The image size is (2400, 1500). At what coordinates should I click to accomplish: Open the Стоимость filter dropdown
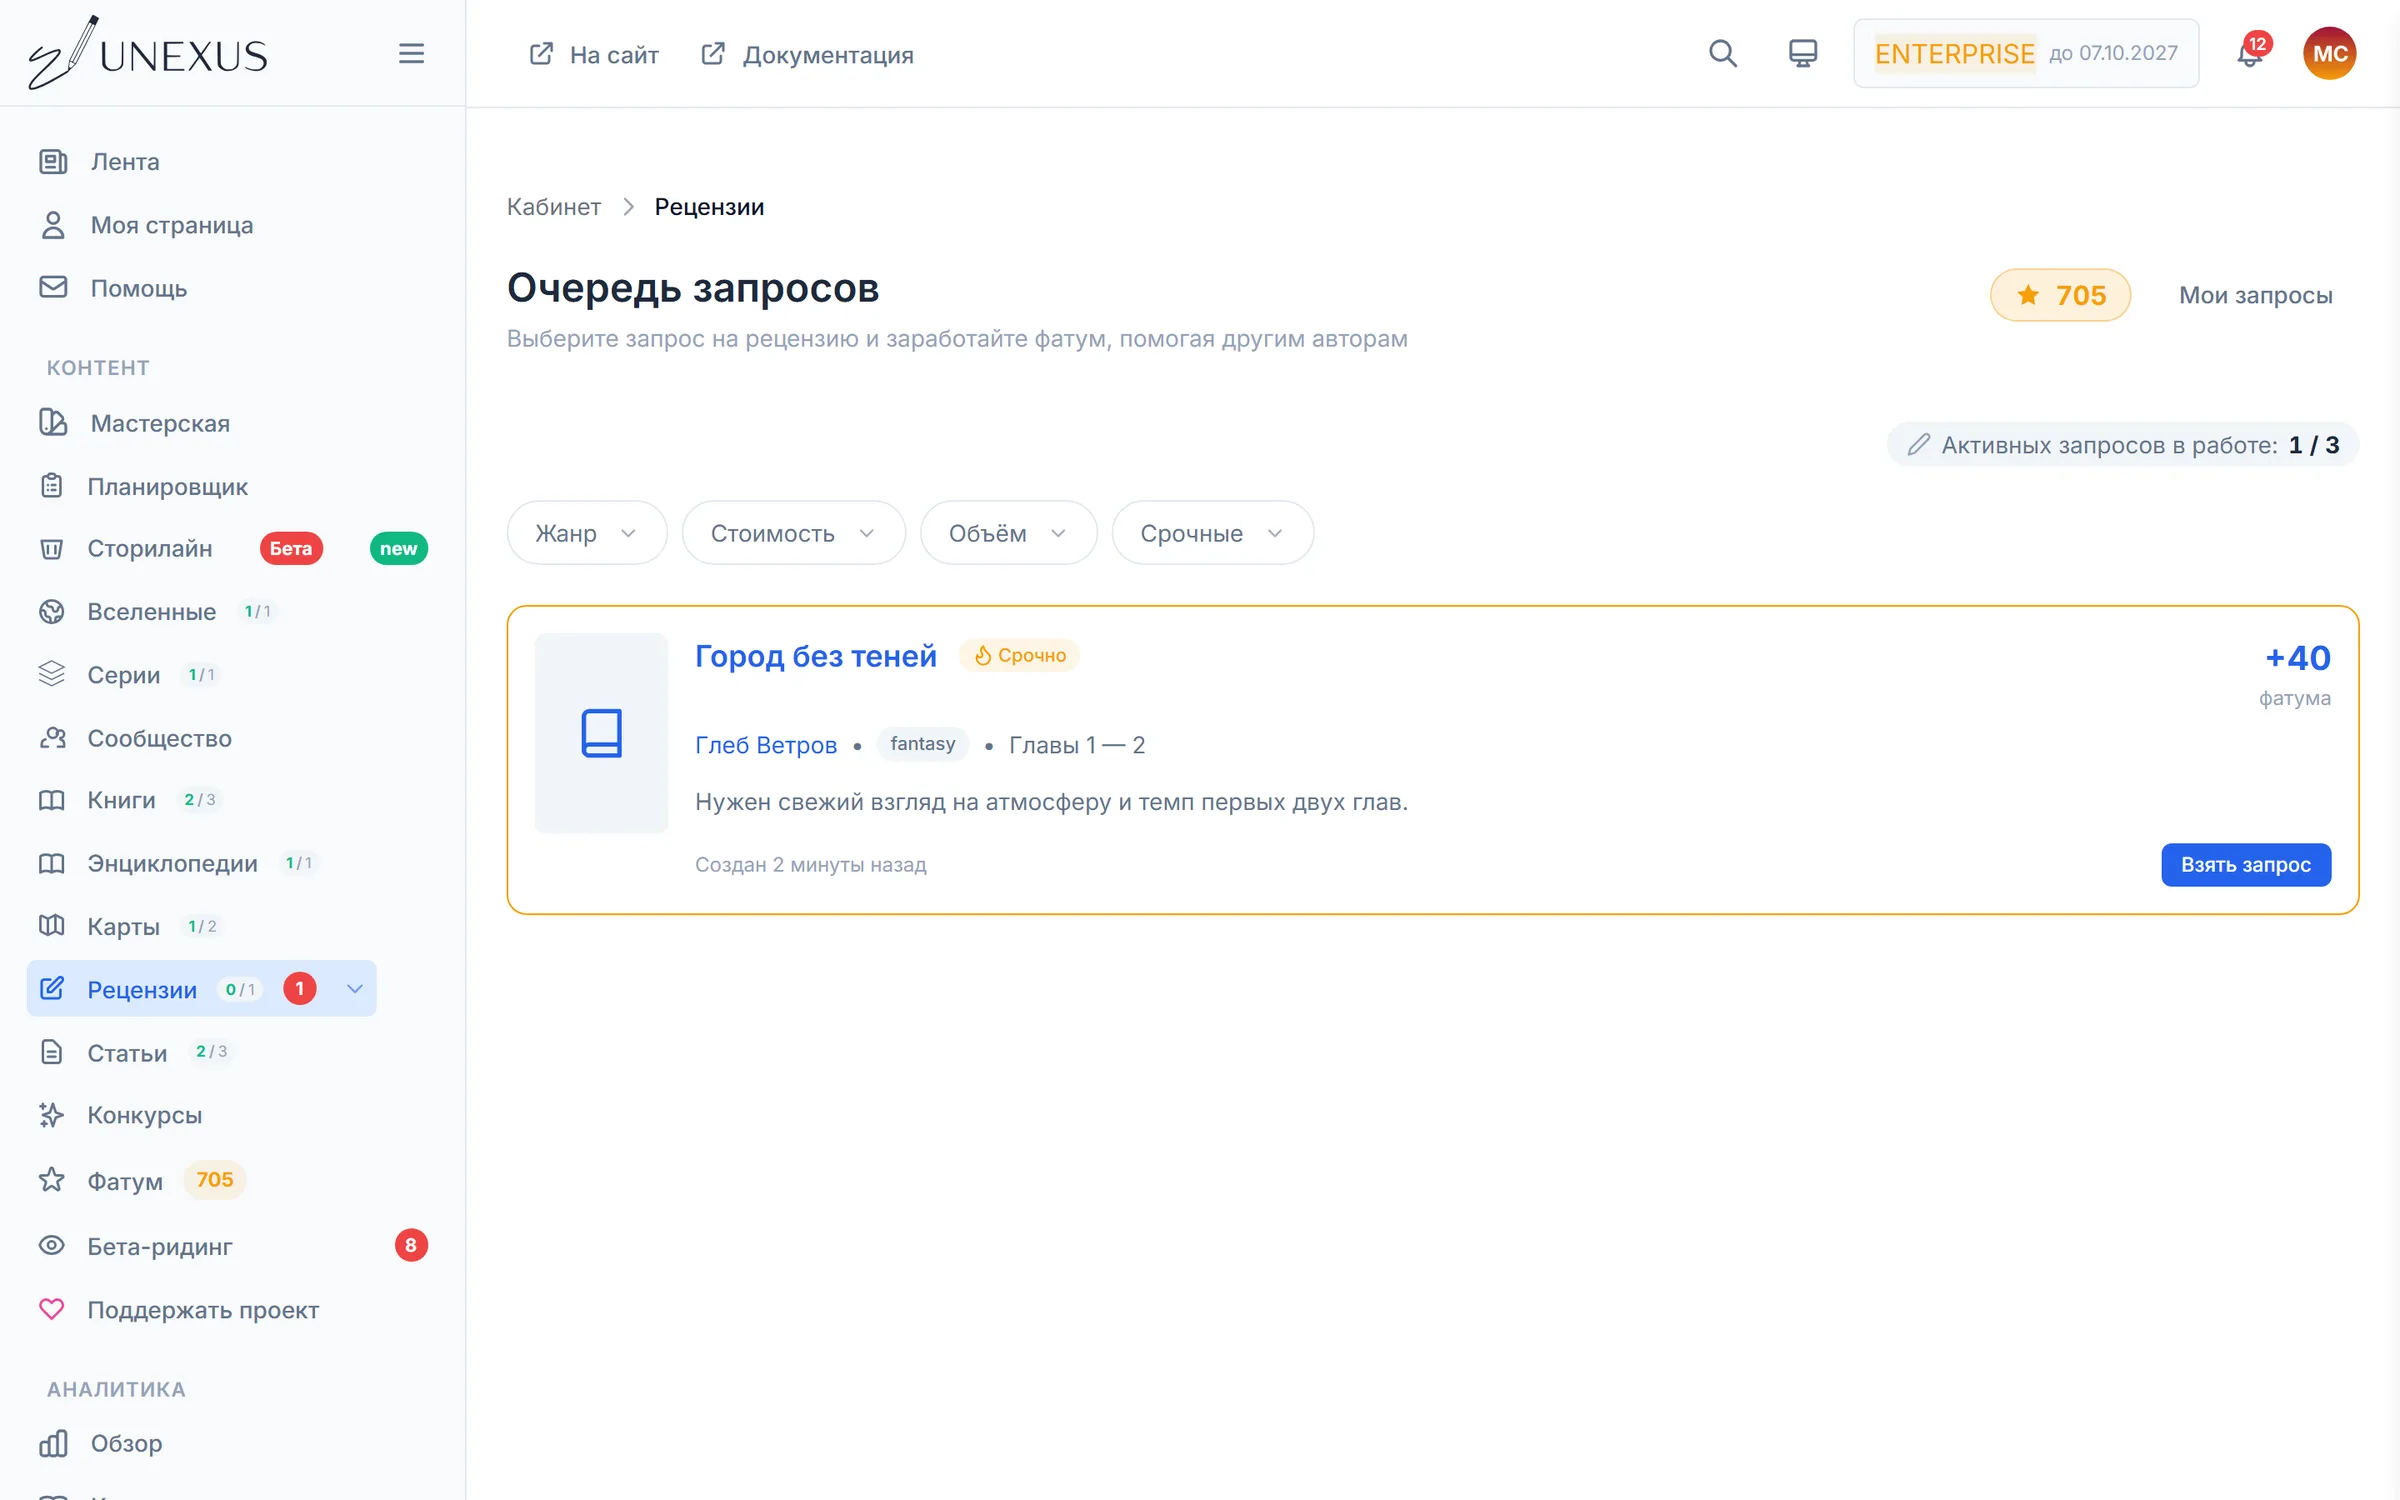[794, 533]
